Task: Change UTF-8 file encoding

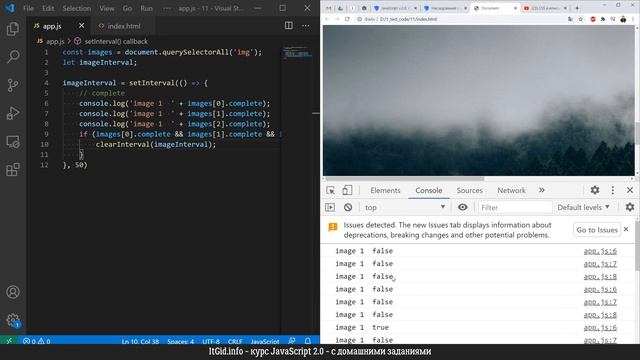Action: pos(211,341)
